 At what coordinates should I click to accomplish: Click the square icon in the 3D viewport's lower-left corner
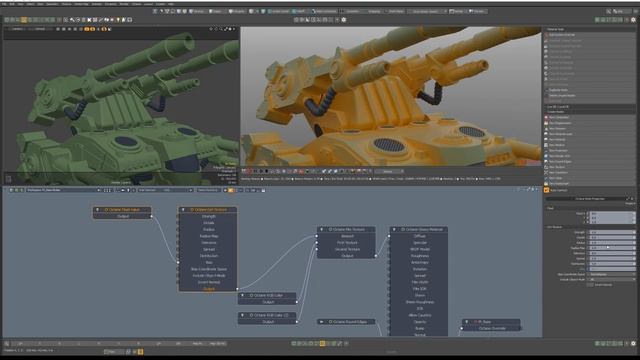9,178
